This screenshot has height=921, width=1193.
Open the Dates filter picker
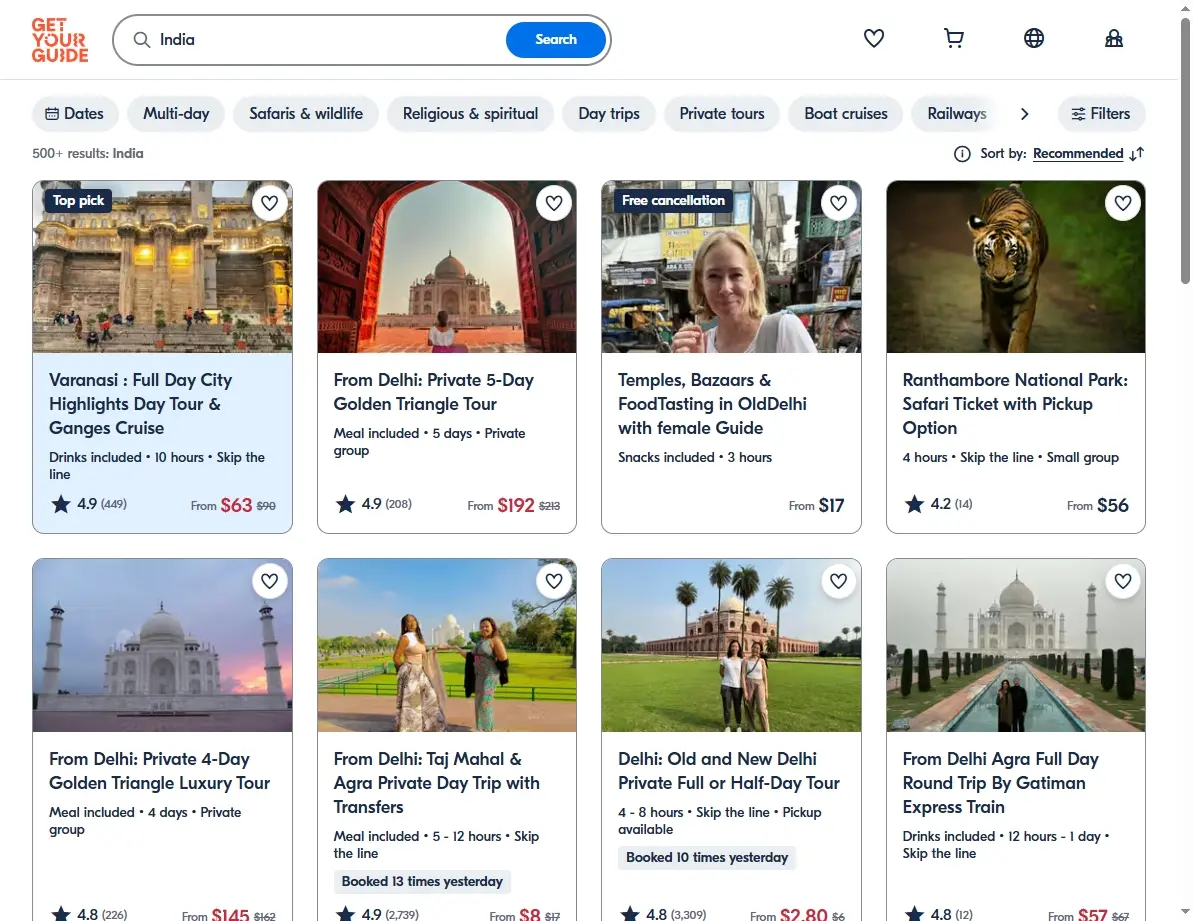click(75, 113)
